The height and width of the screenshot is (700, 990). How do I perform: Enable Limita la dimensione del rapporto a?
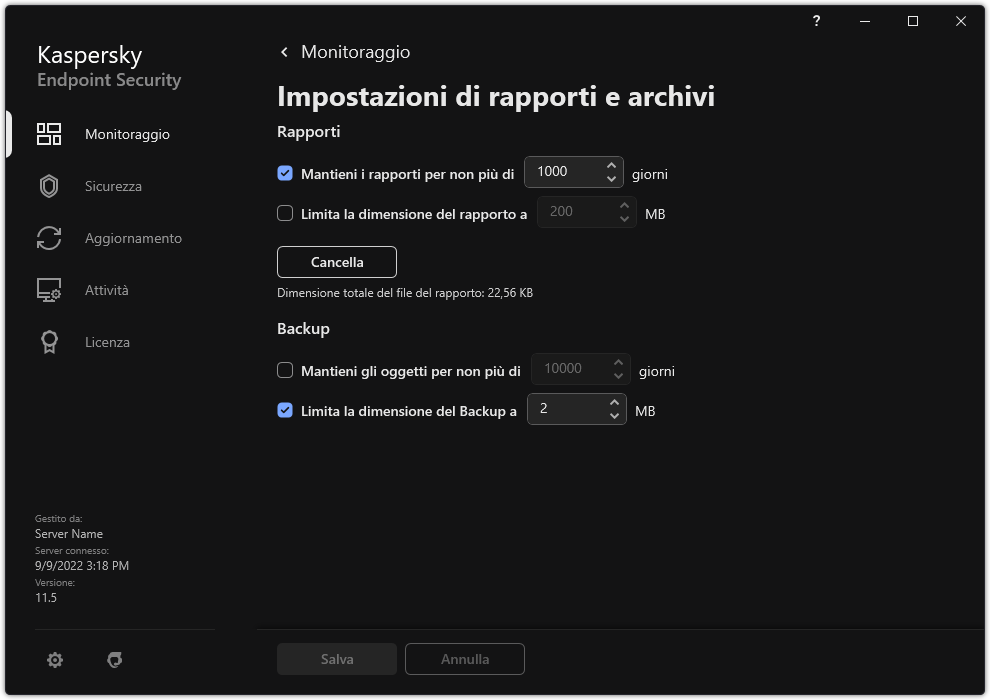285,213
